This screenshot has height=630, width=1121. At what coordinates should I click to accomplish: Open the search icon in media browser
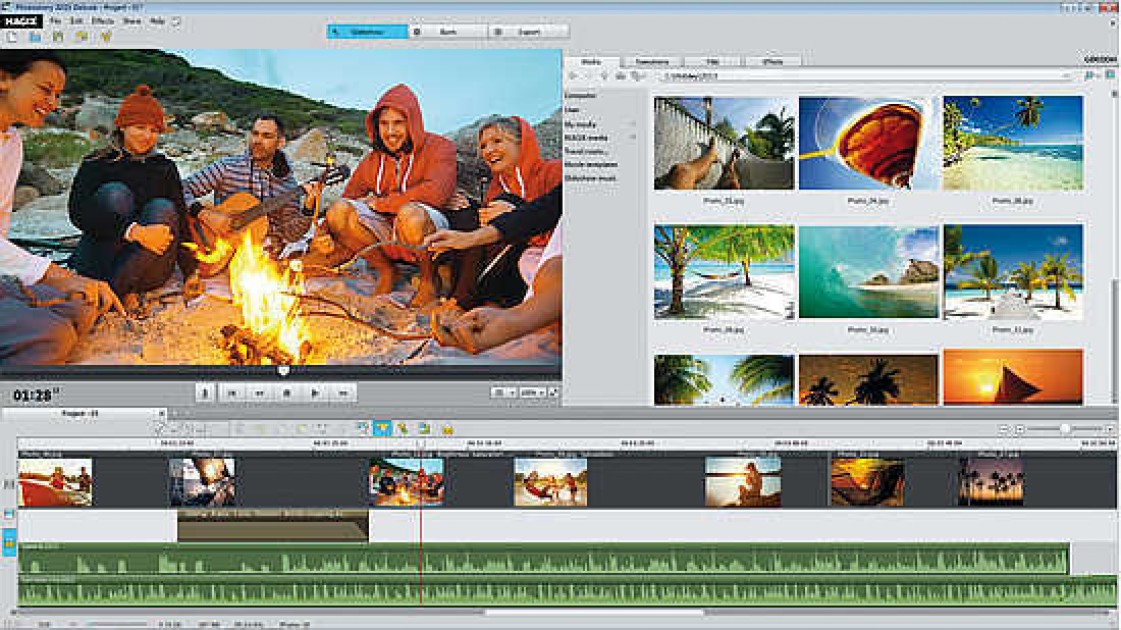coord(1090,76)
